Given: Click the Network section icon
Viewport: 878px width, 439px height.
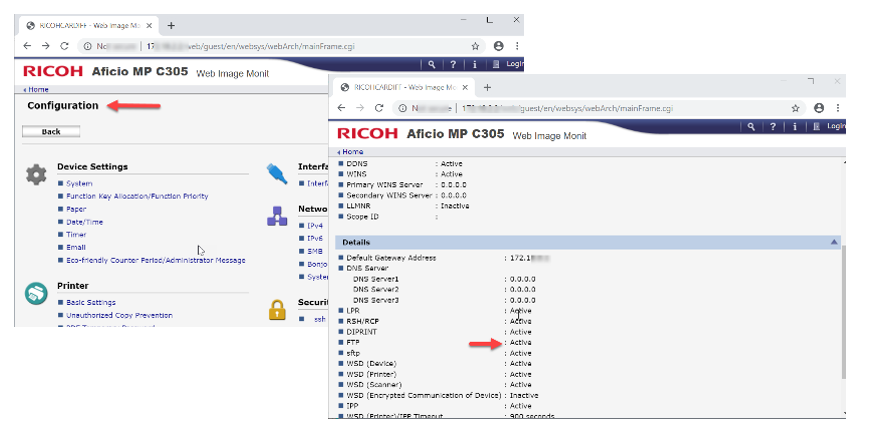Looking at the screenshot, I should click(x=277, y=216).
